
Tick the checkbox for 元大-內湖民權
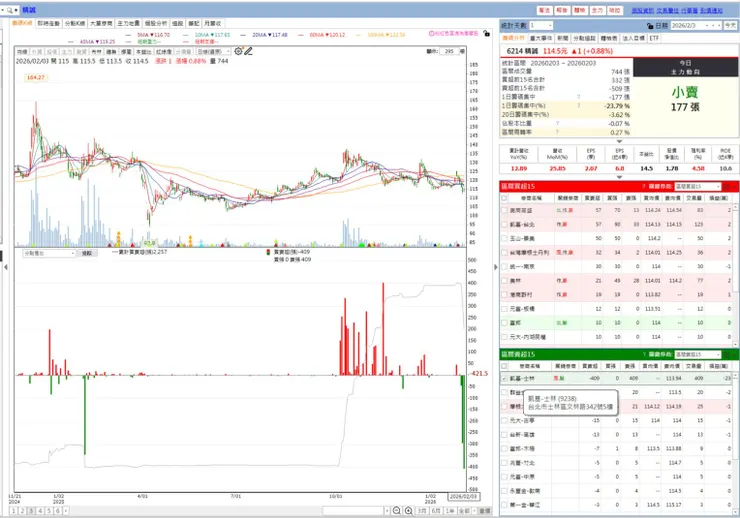[x=505, y=337]
